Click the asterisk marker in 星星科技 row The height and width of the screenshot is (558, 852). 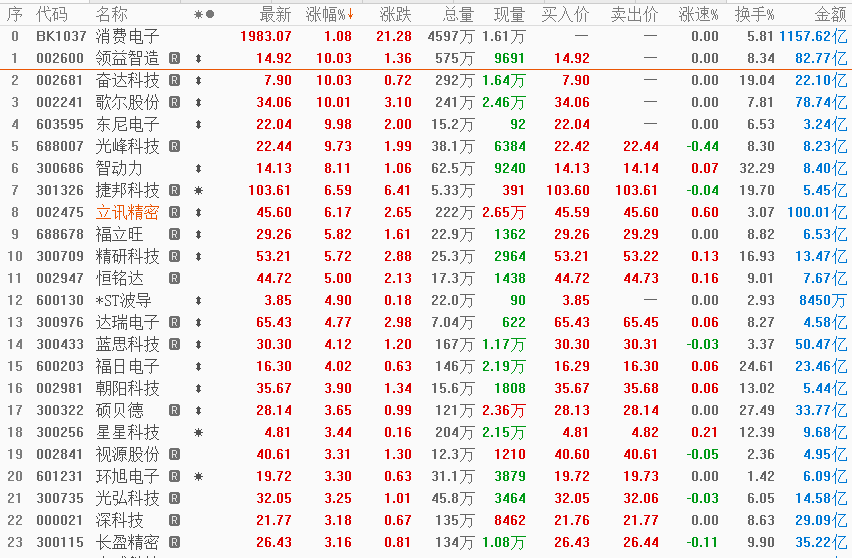[198, 433]
